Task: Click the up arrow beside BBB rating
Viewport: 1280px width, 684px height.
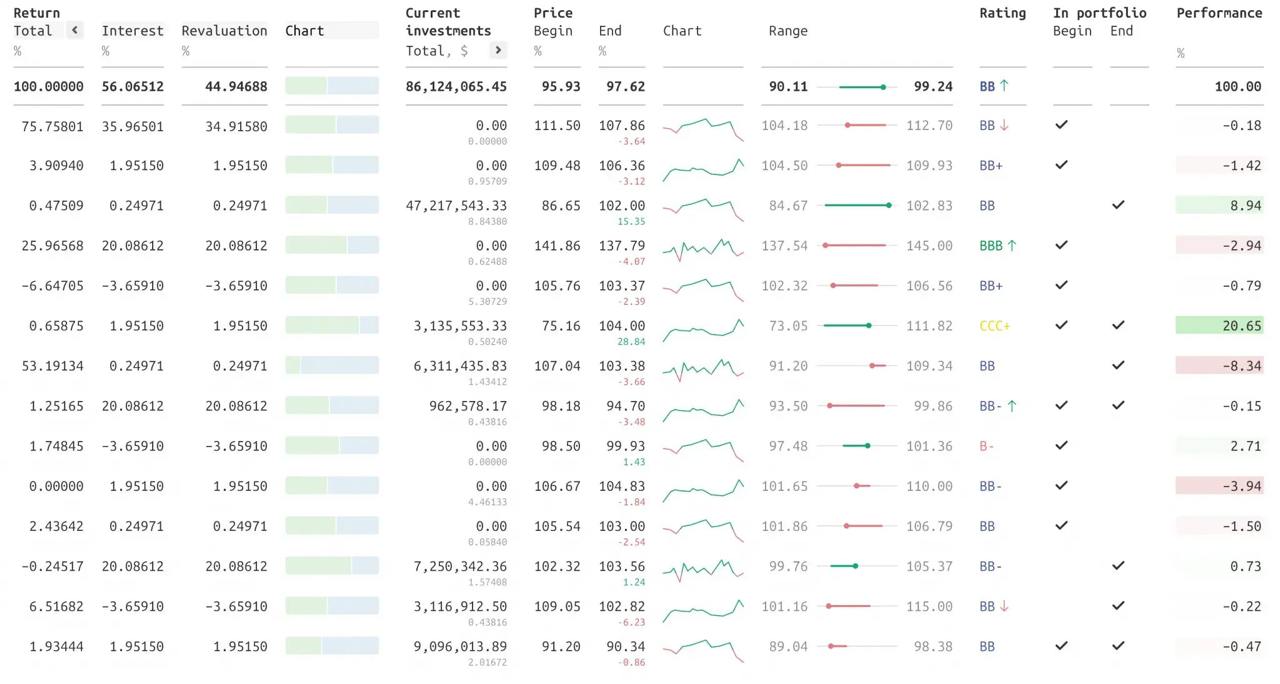Action: [x=1012, y=245]
